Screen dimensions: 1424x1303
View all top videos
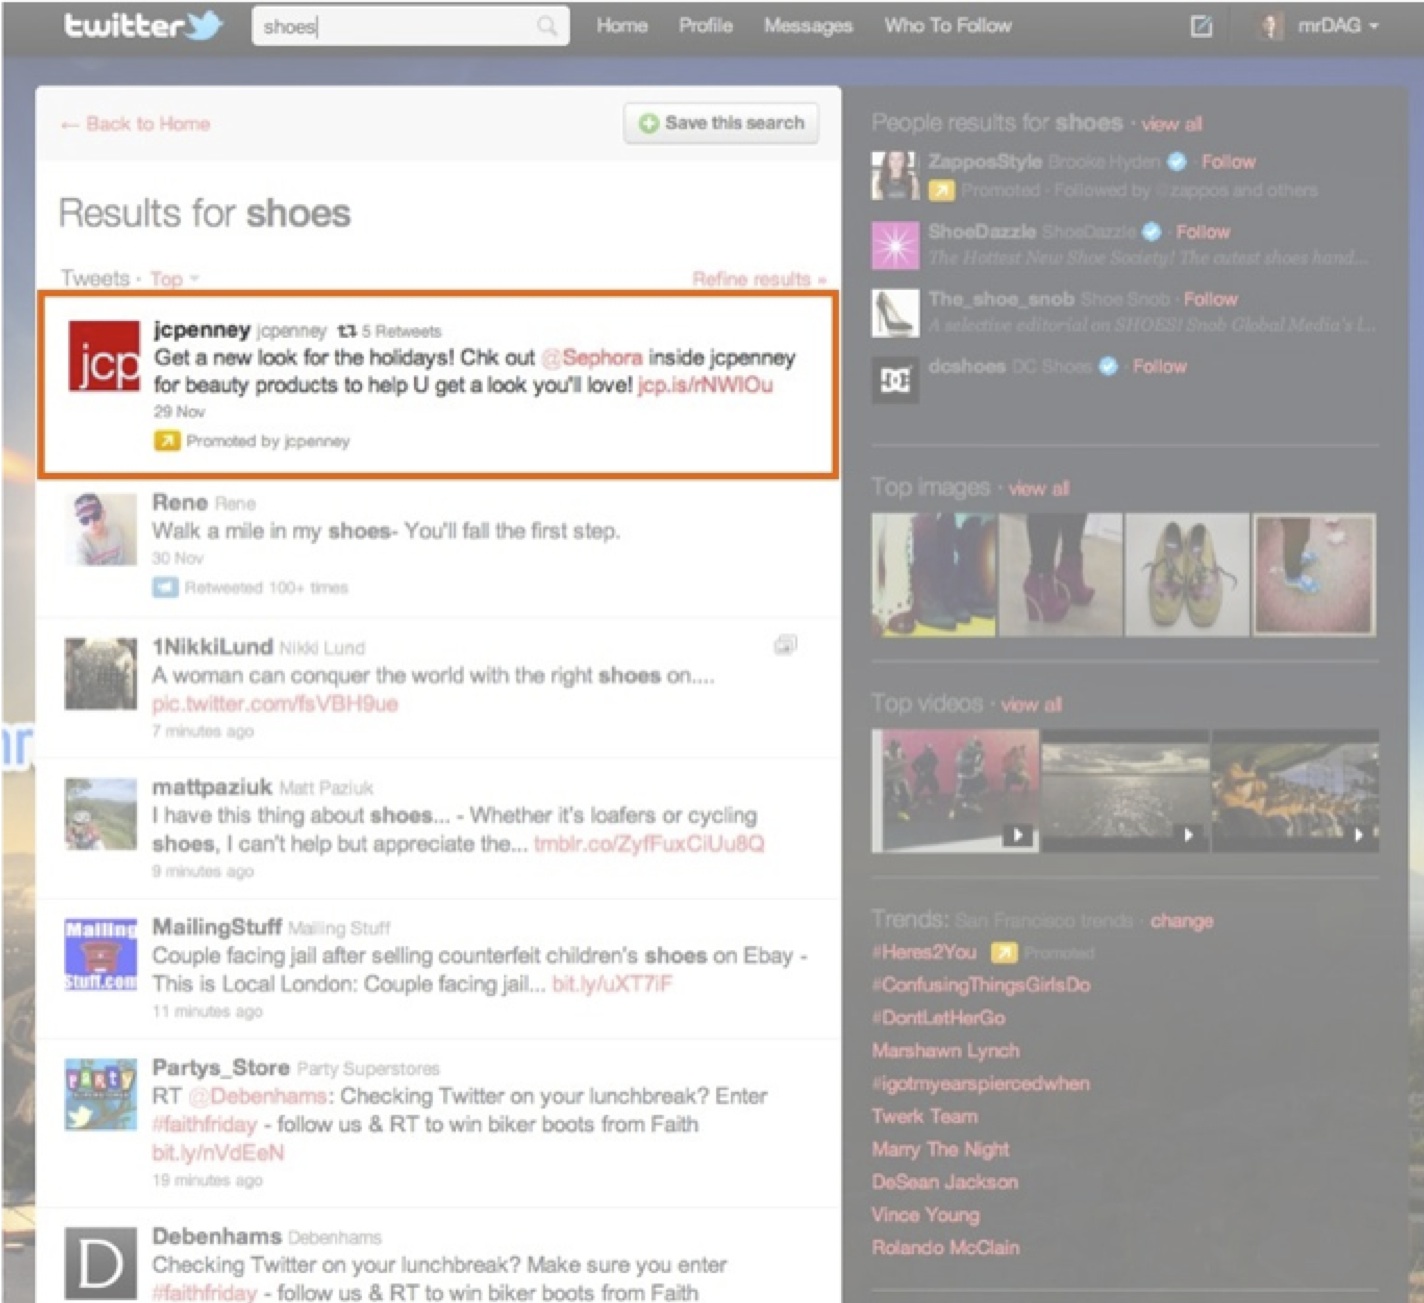pos(1031,705)
